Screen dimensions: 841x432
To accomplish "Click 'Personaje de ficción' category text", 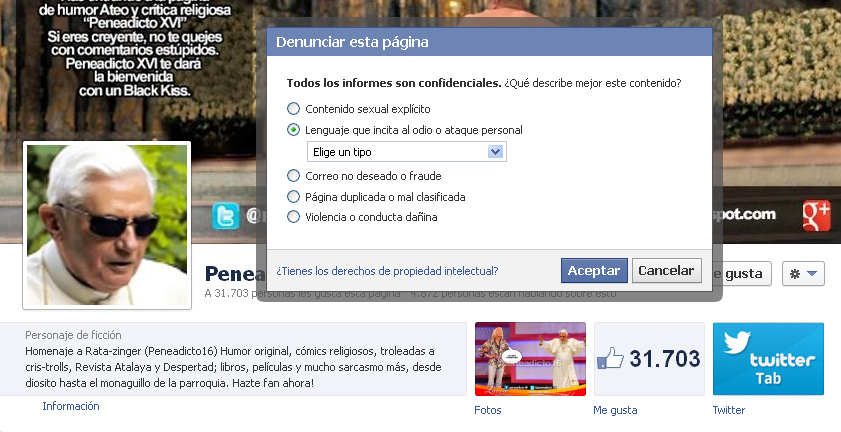I will click(x=73, y=335).
